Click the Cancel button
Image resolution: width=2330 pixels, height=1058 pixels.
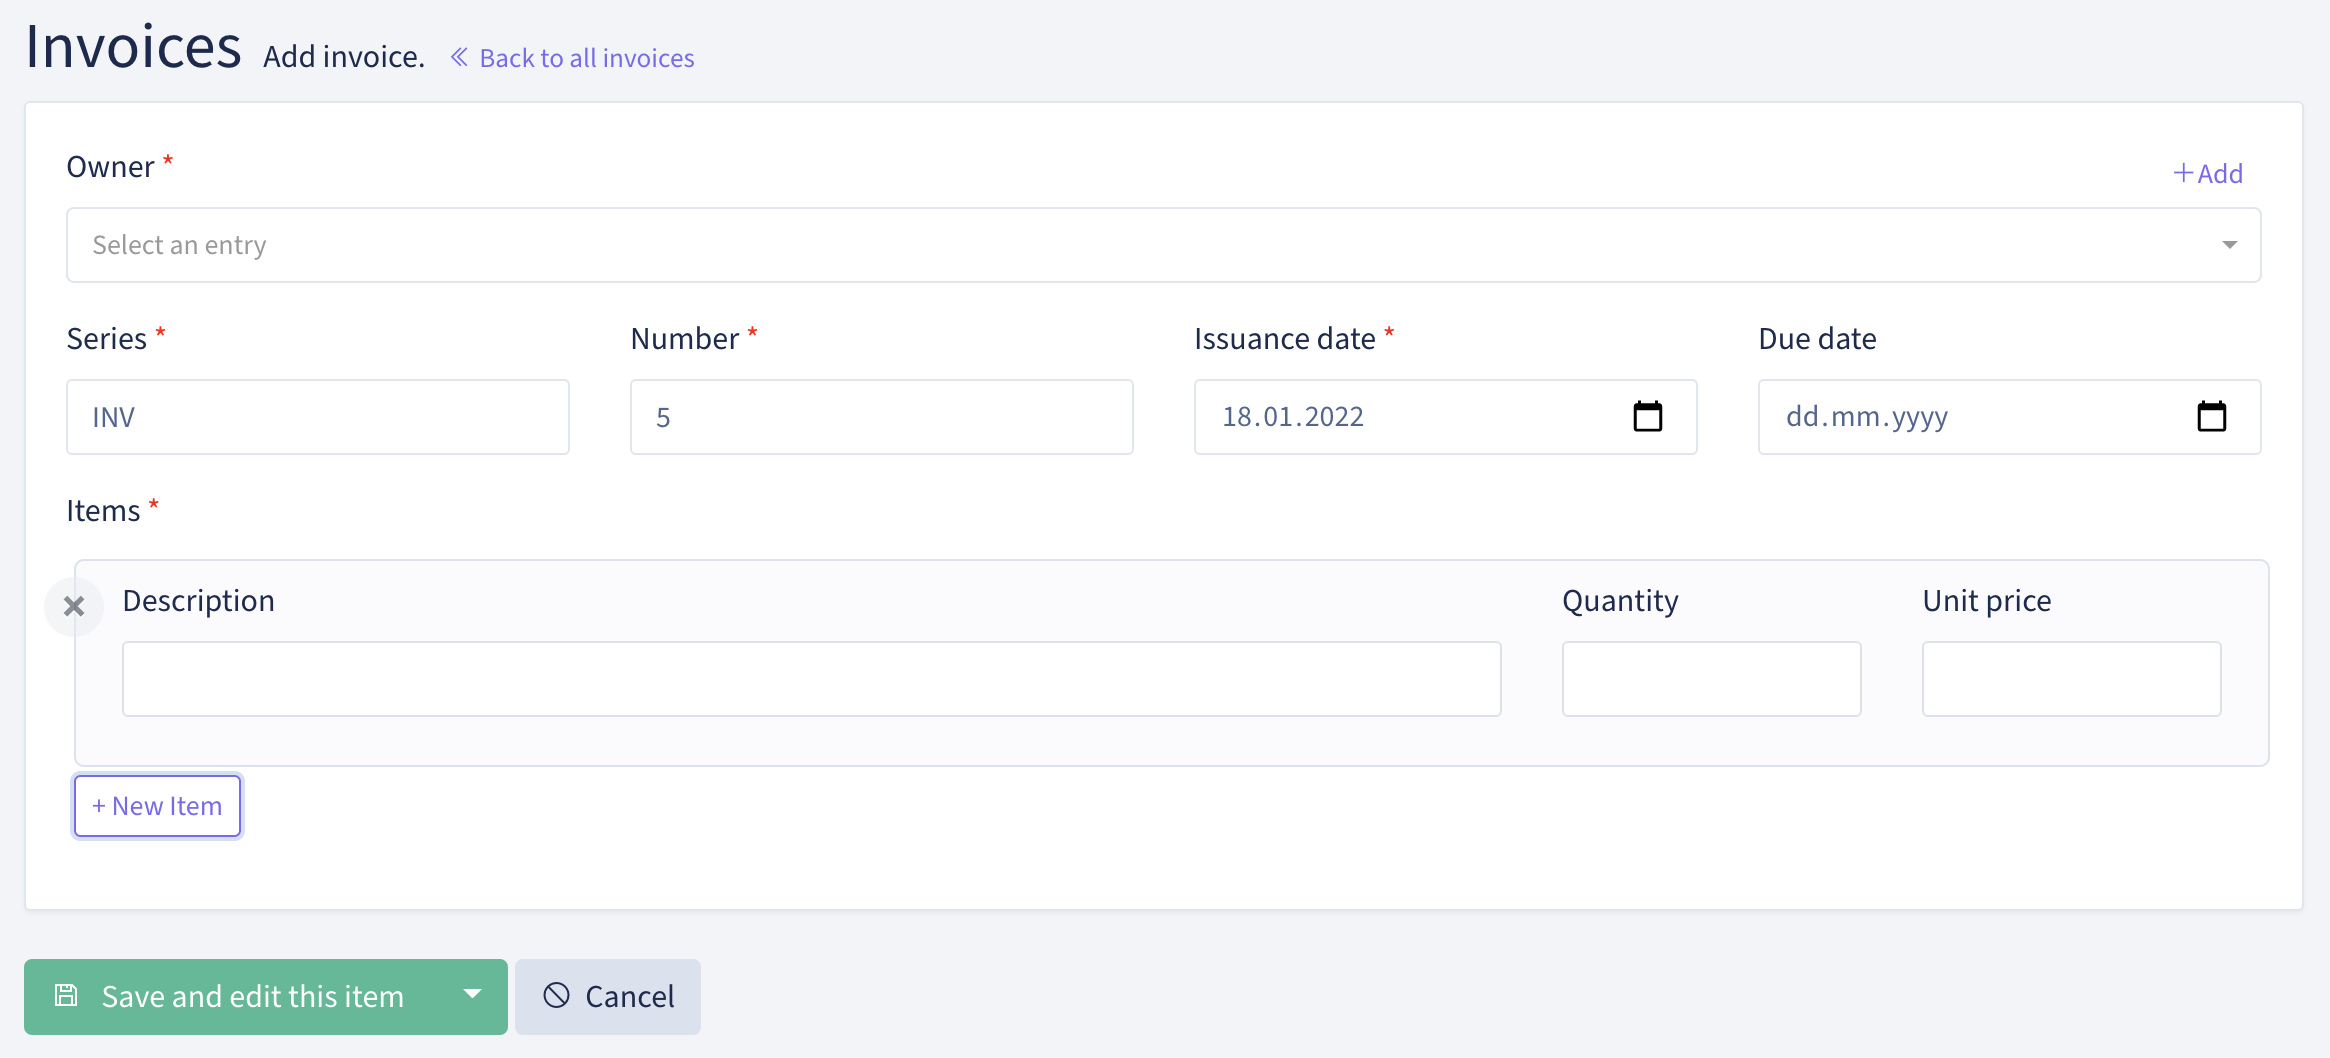[x=608, y=996]
